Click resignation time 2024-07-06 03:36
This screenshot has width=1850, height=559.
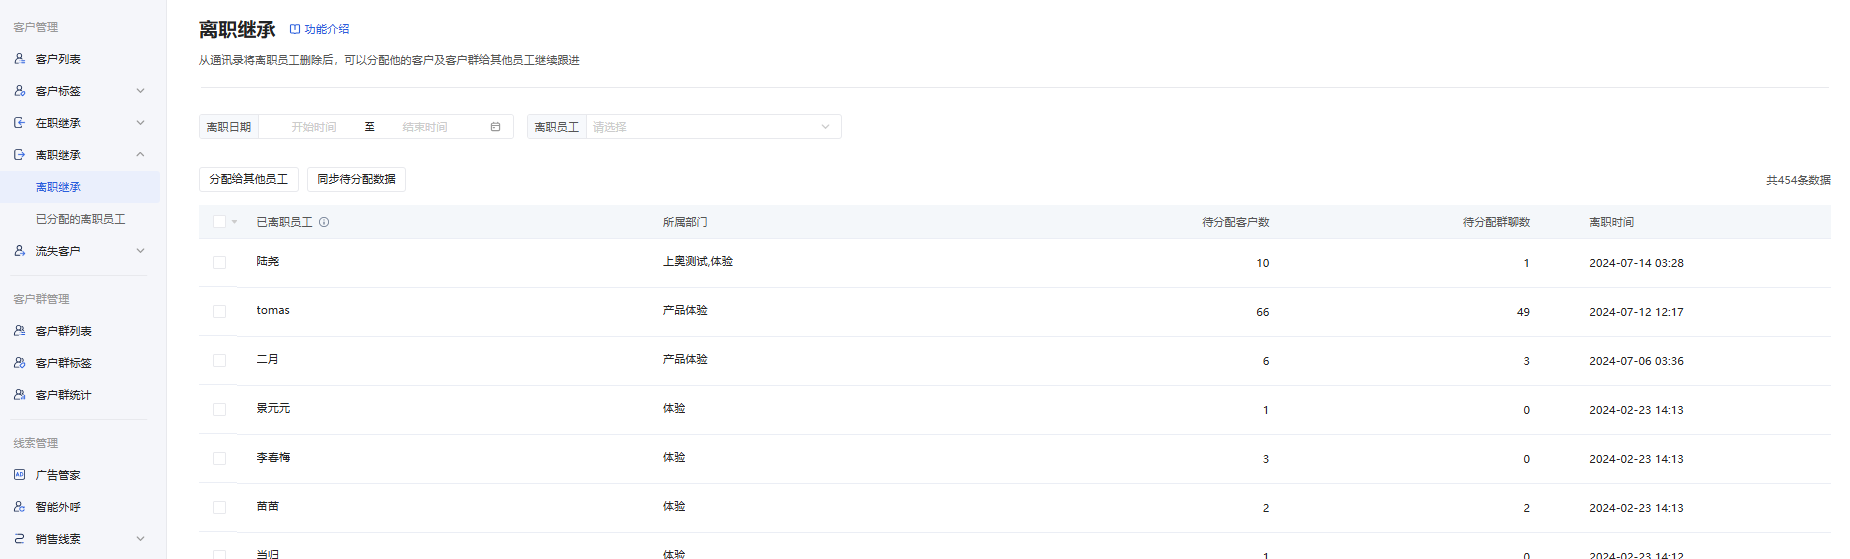pyautogui.click(x=1636, y=361)
